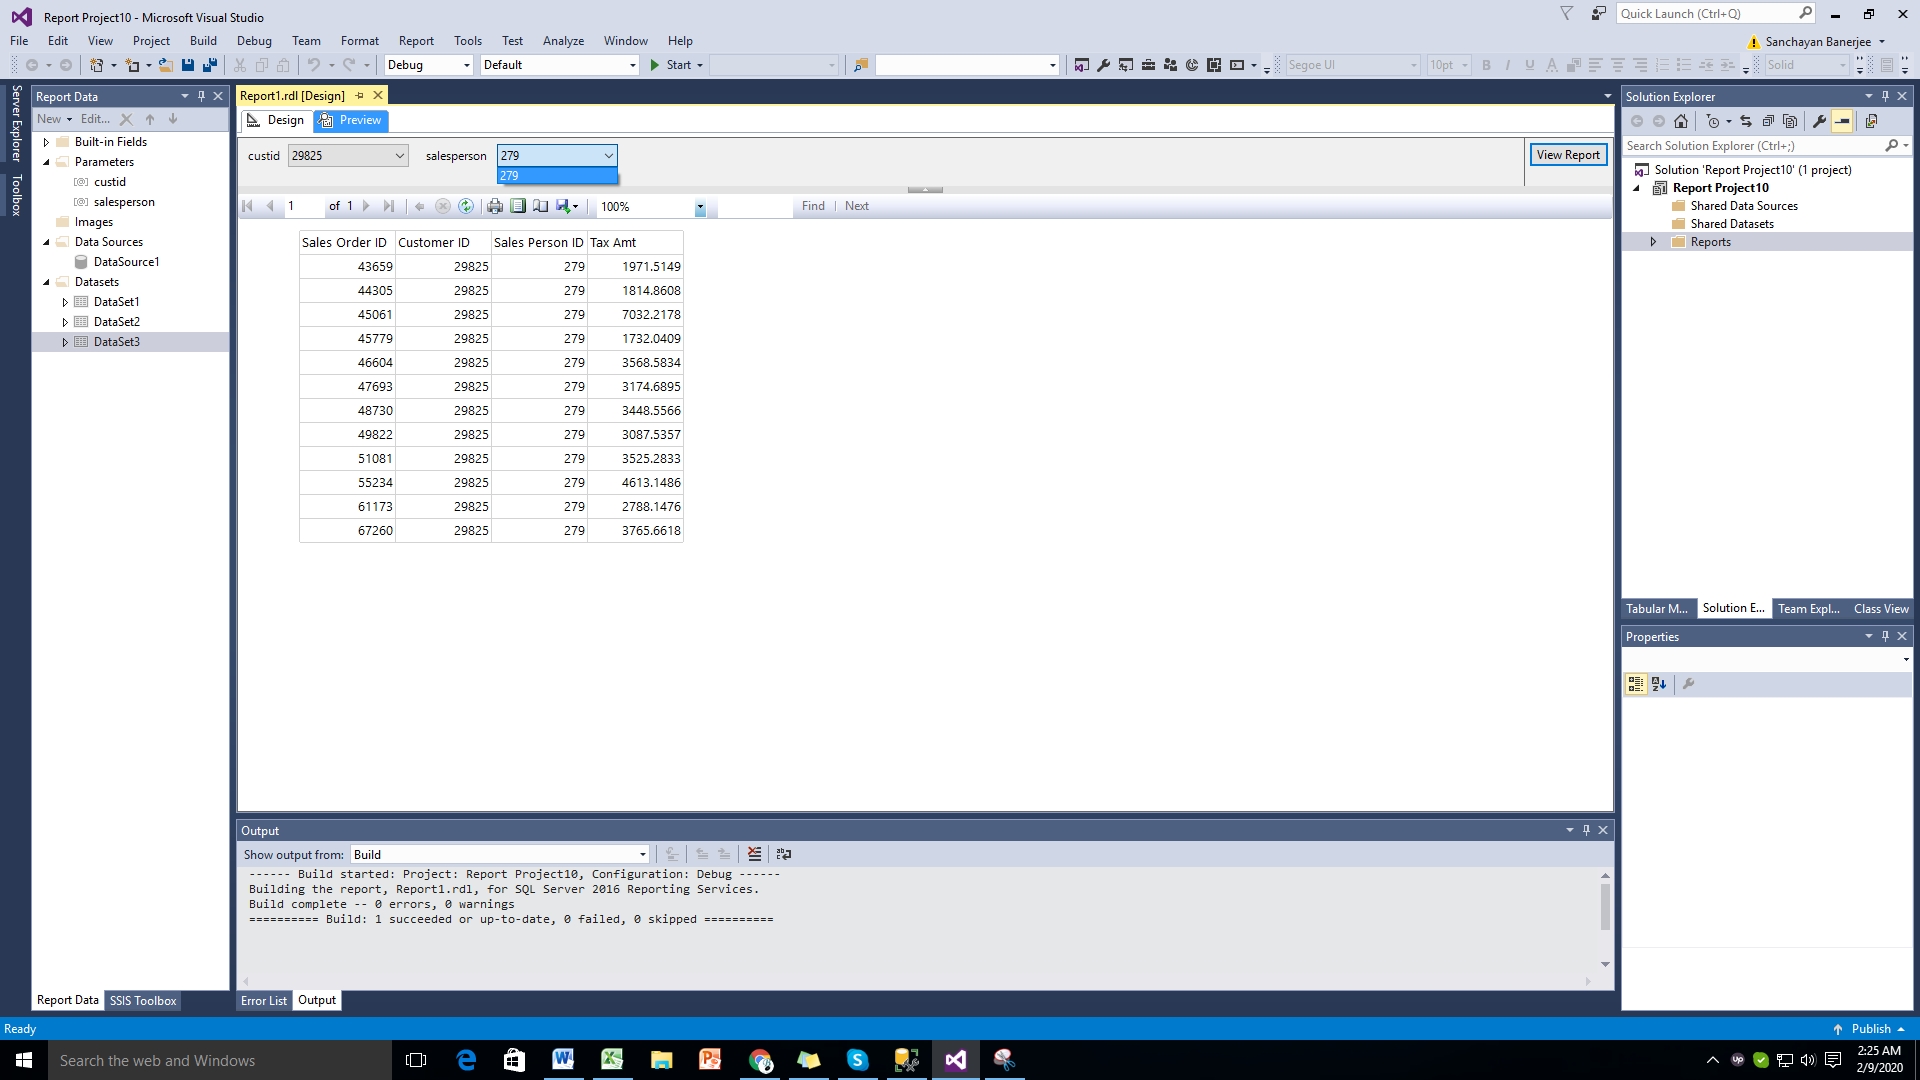Screen dimensions: 1920x1080
Task: Toggle Word Wrap in Output window
Action: [x=784, y=854]
